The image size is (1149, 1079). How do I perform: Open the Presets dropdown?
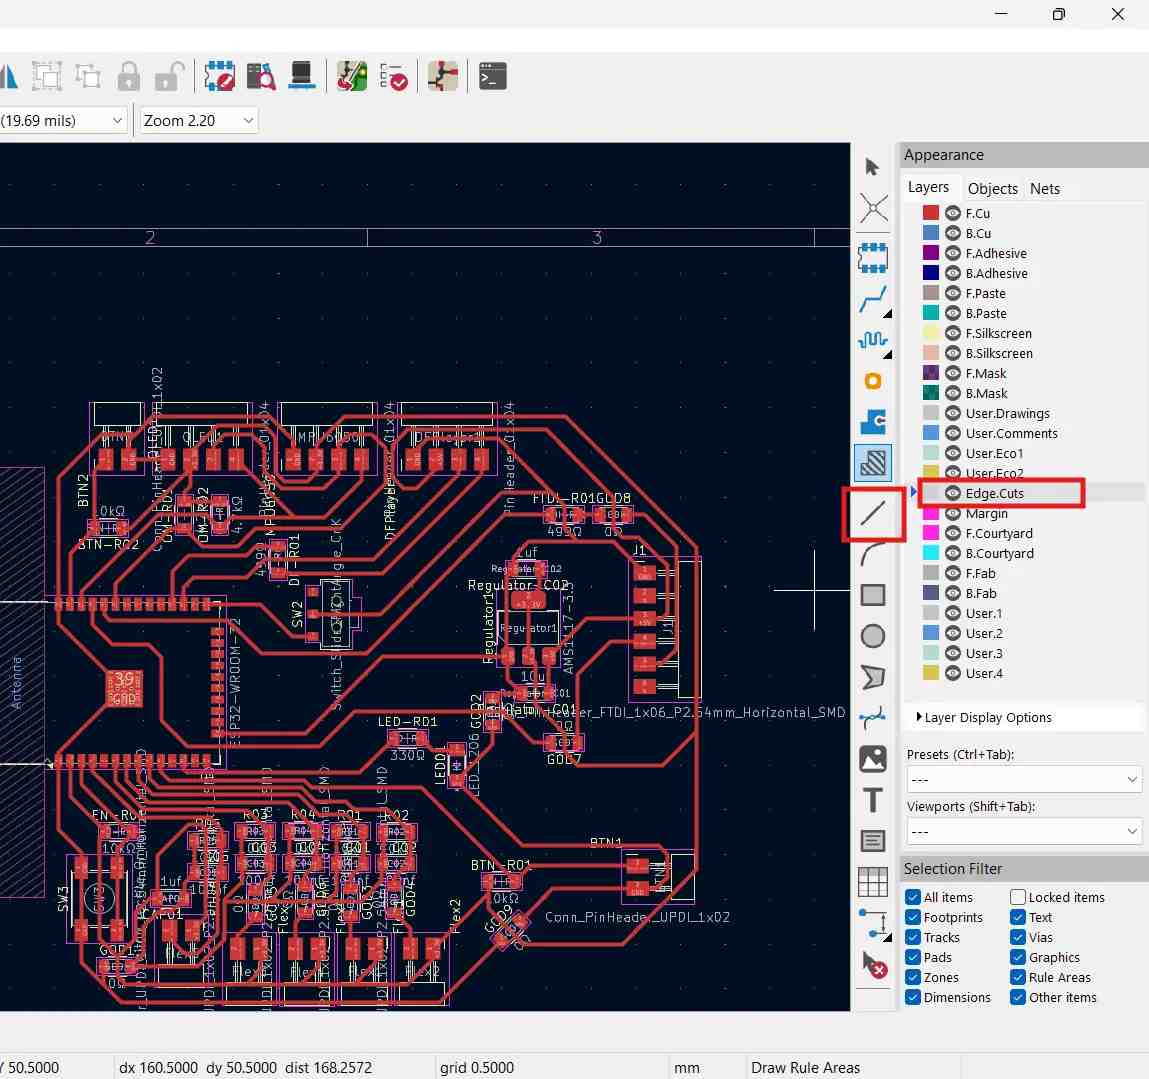click(x=1023, y=779)
